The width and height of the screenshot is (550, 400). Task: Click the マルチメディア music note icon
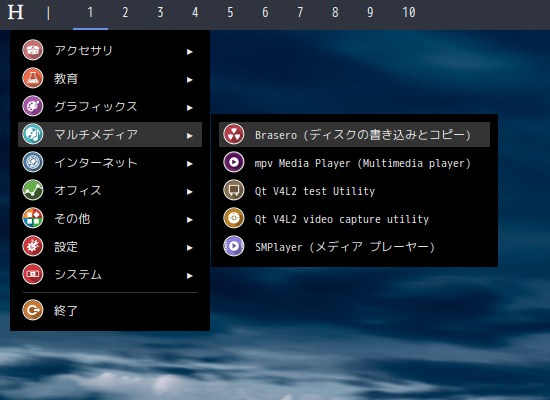[x=33, y=134]
